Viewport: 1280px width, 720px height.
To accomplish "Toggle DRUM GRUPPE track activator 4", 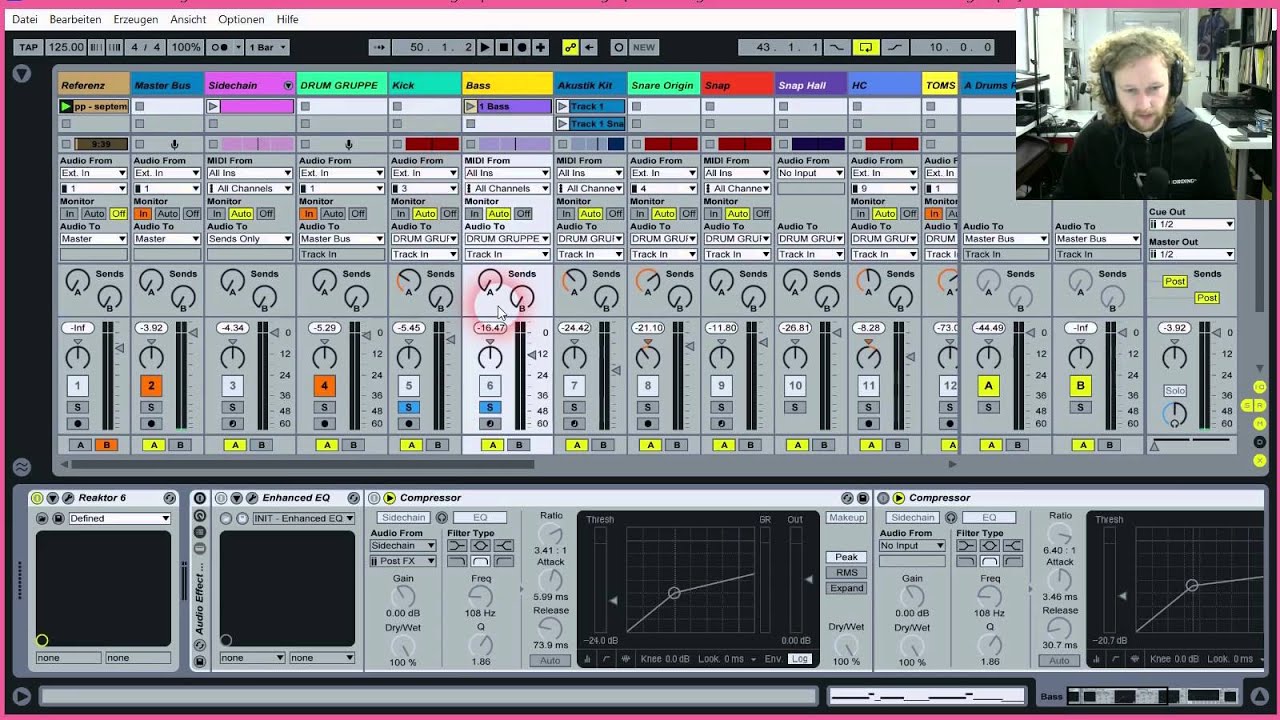I will coord(324,385).
